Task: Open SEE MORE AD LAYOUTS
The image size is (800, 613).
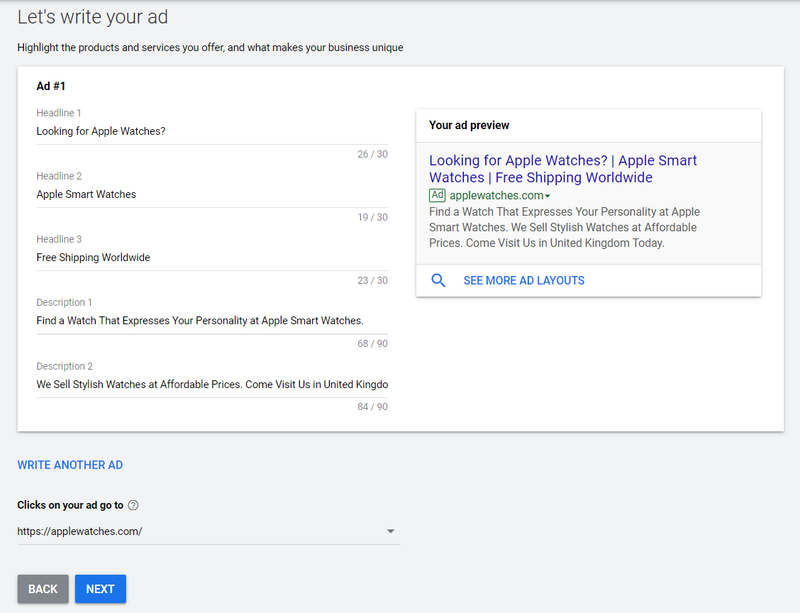Action: click(x=524, y=281)
